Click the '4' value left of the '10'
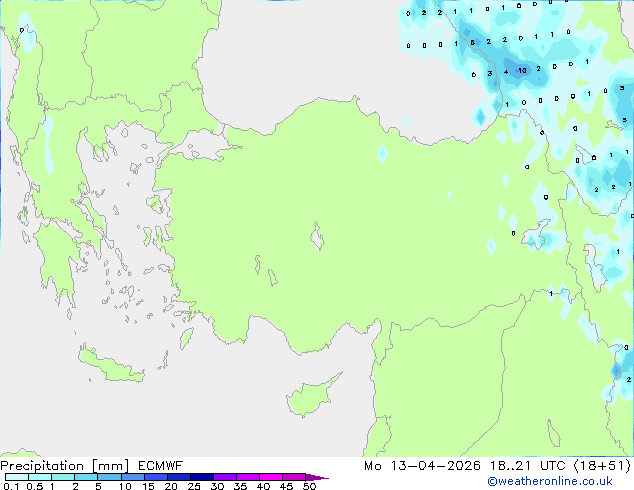Image resolution: width=634 pixels, height=490 pixels. (506, 72)
